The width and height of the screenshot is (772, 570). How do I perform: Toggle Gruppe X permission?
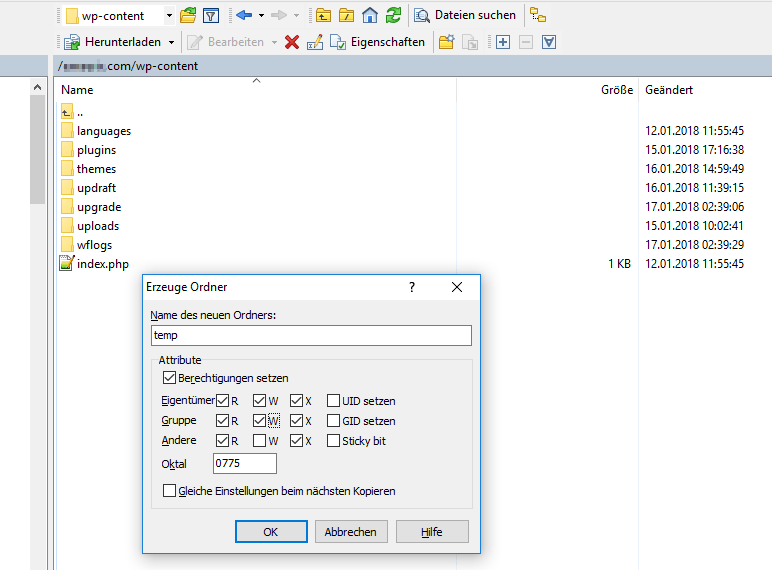click(x=296, y=420)
